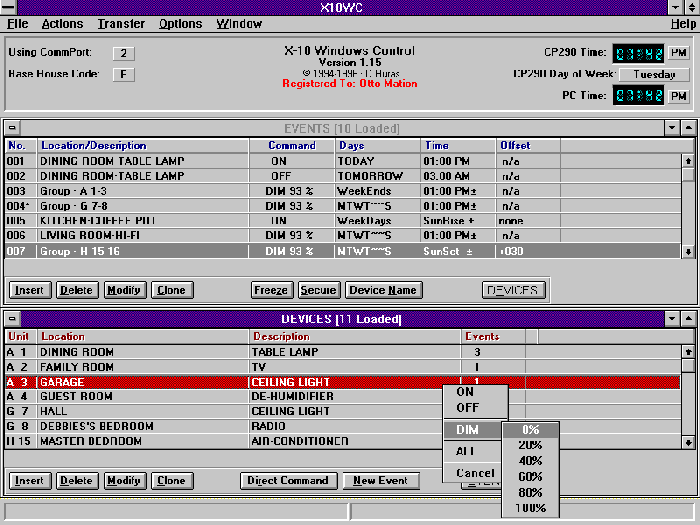Select event 001 DINING ROOM TABLE LAMP ON

pyautogui.click(x=343, y=161)
